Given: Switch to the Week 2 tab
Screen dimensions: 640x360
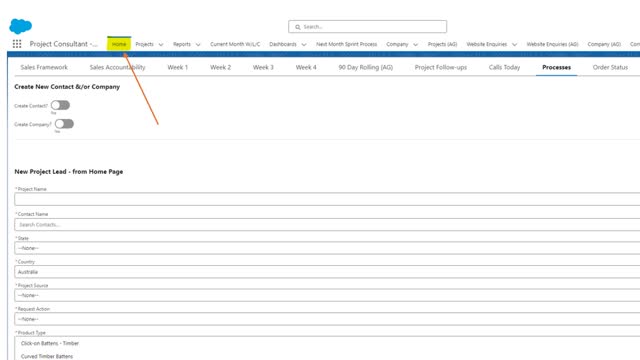Looking at the screenshot, I should pos(220,67).
